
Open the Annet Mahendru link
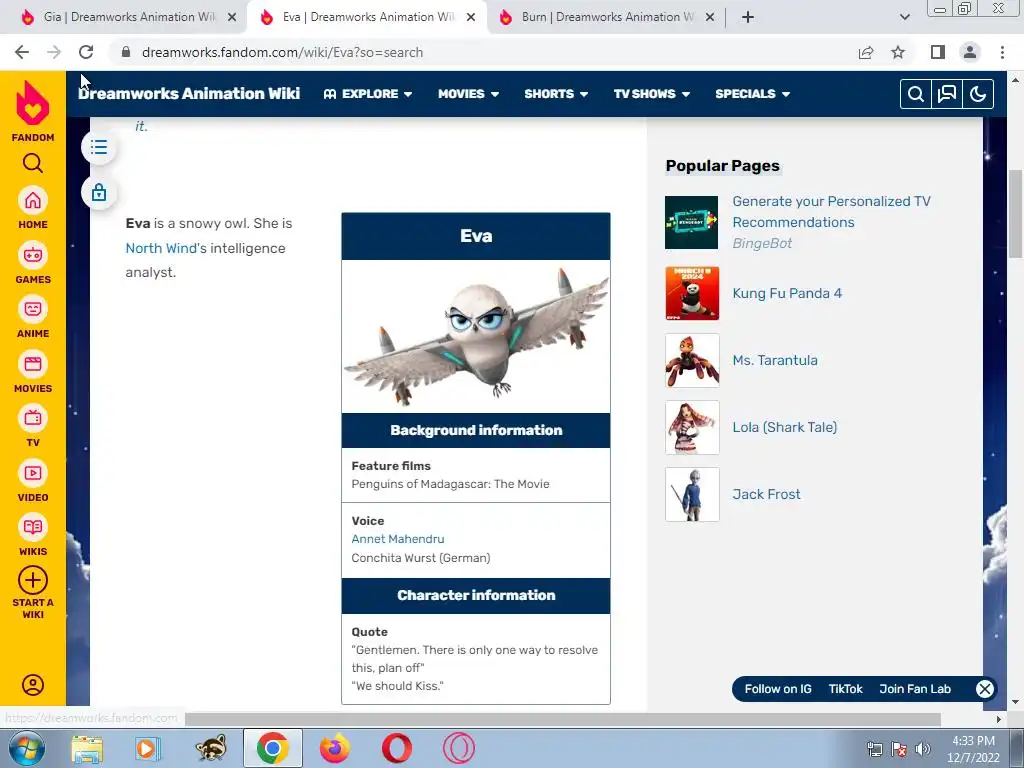pyautogui.click(x=398, y=539)
